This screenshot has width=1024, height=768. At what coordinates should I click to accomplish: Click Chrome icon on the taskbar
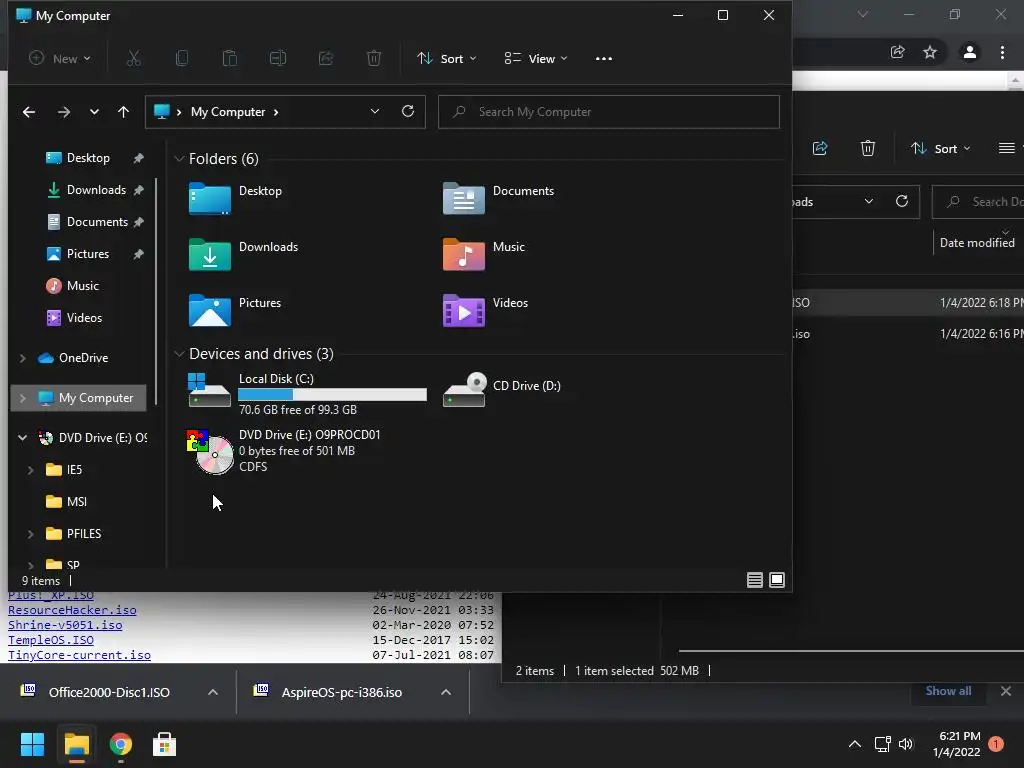(x=120, y=744)
